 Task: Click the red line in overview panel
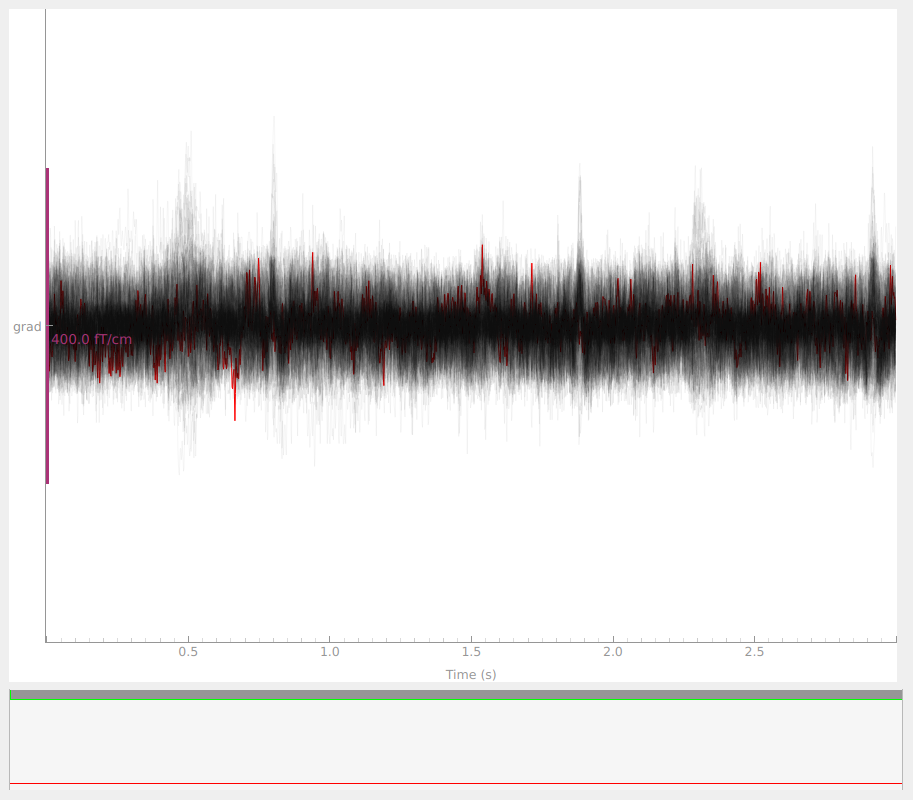456,784
